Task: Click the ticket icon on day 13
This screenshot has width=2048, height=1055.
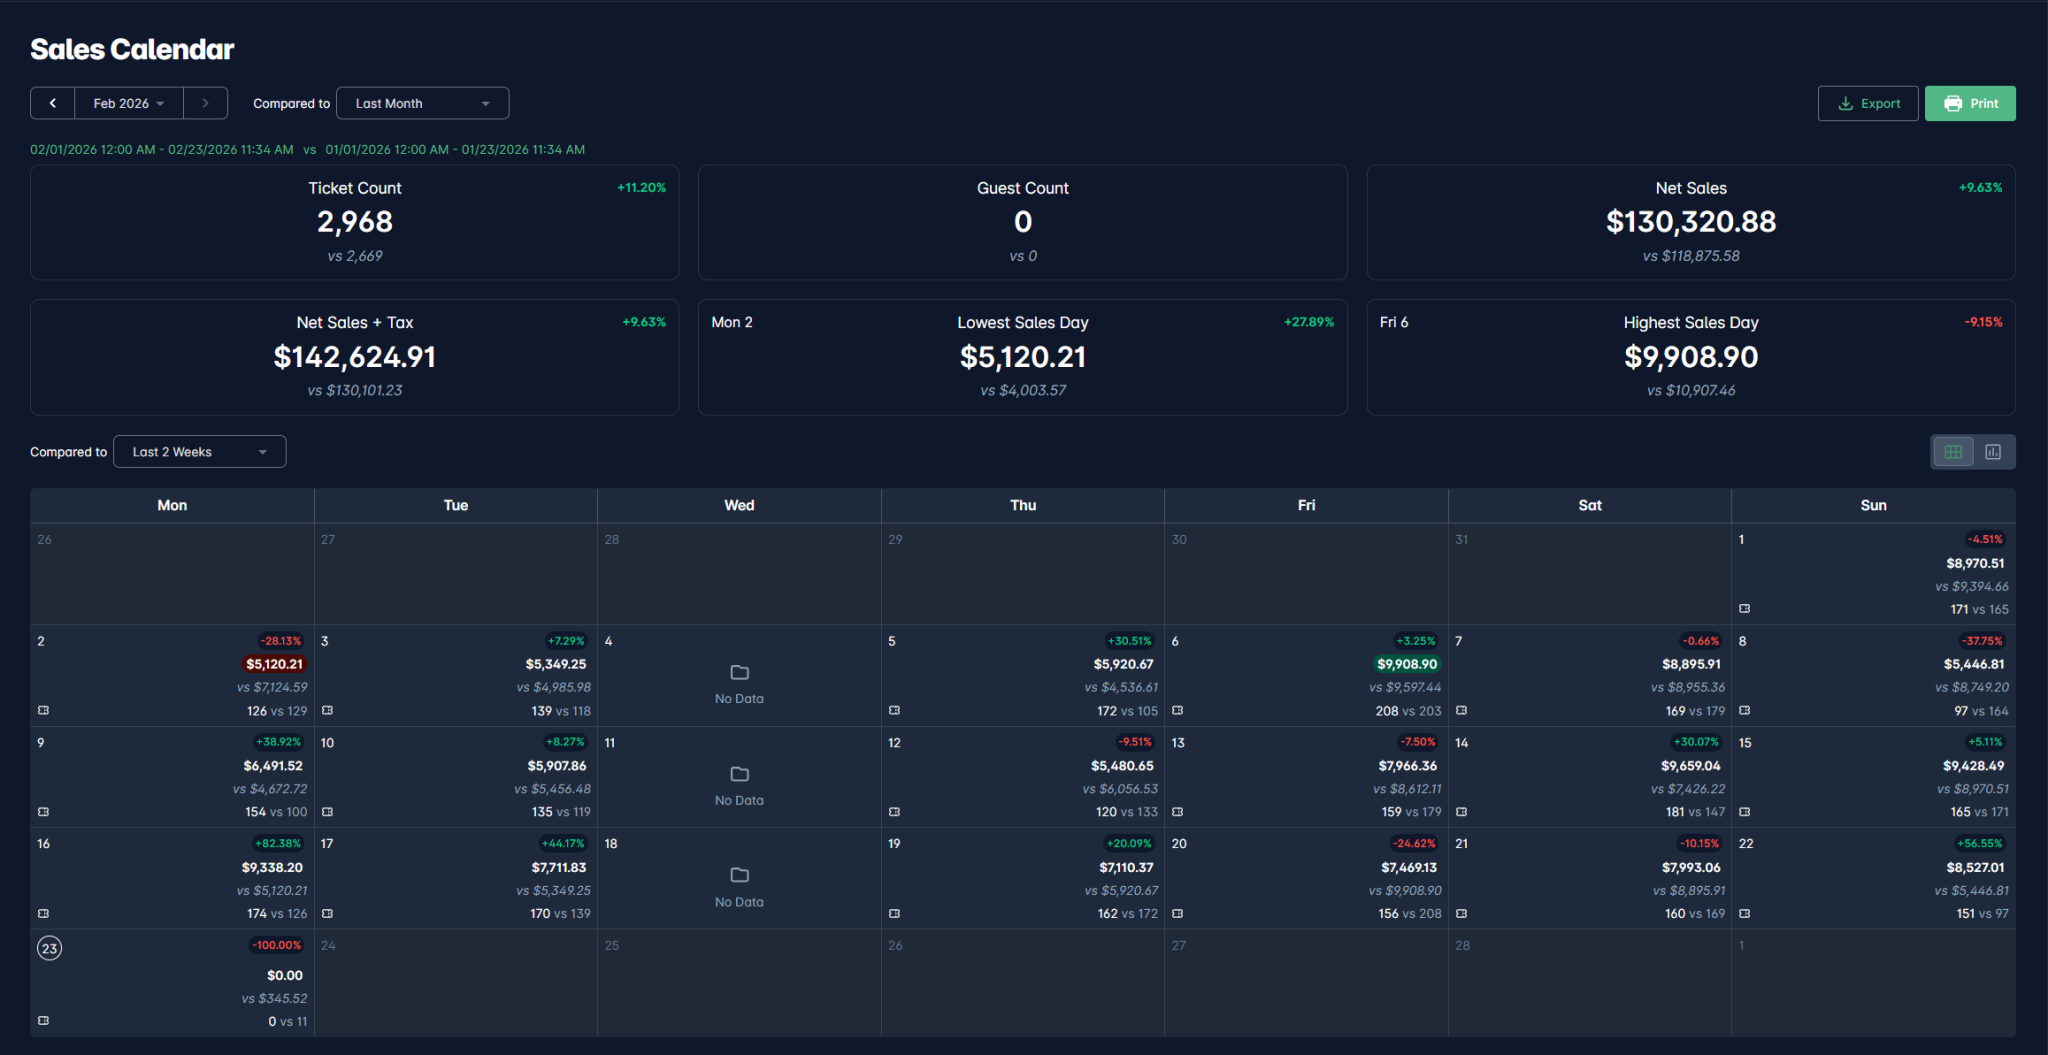Action: [1177, 812]
